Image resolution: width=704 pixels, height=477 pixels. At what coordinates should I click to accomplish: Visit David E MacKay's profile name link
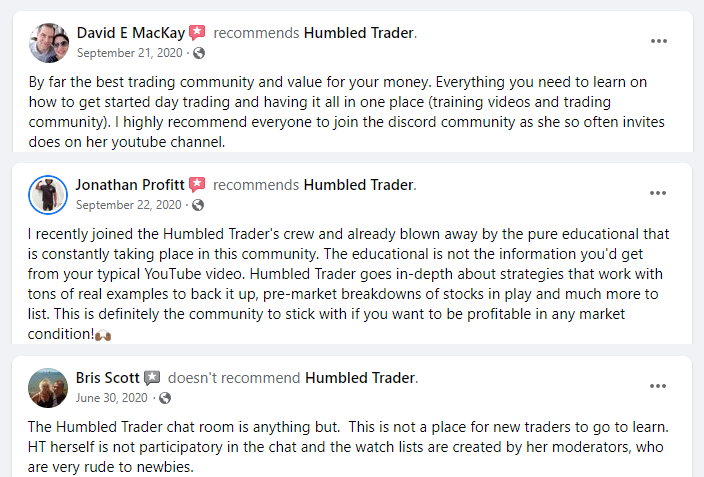coord(131,33)
